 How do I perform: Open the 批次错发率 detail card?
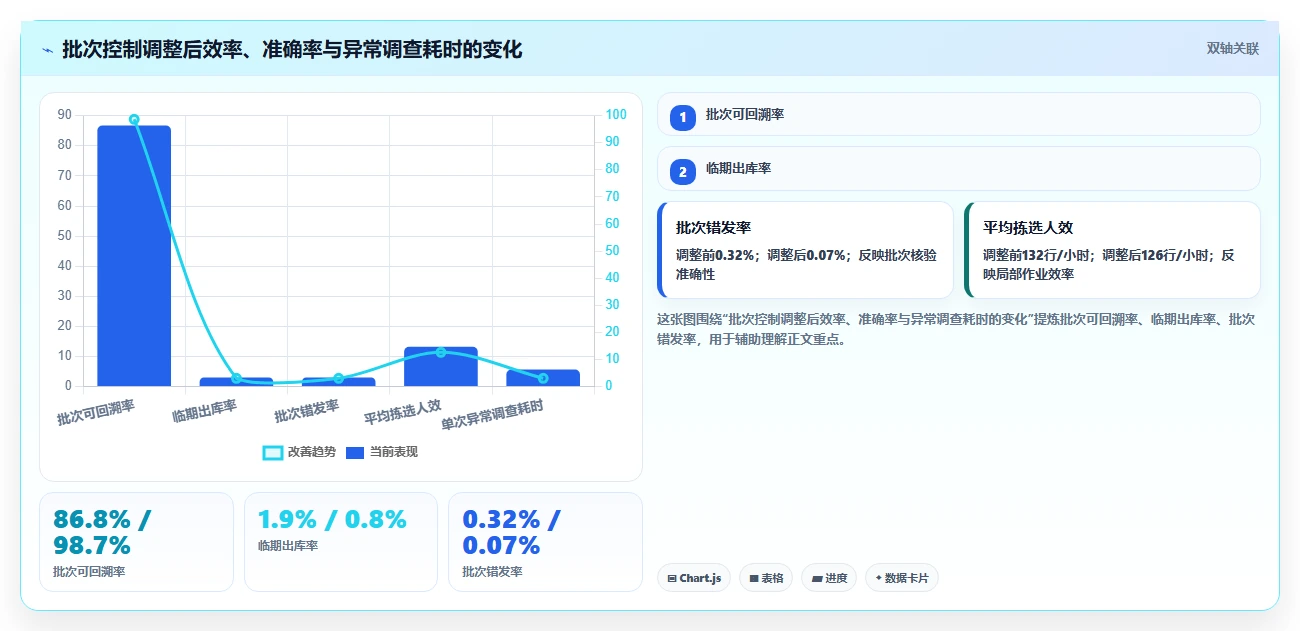(x=805, y=250)
